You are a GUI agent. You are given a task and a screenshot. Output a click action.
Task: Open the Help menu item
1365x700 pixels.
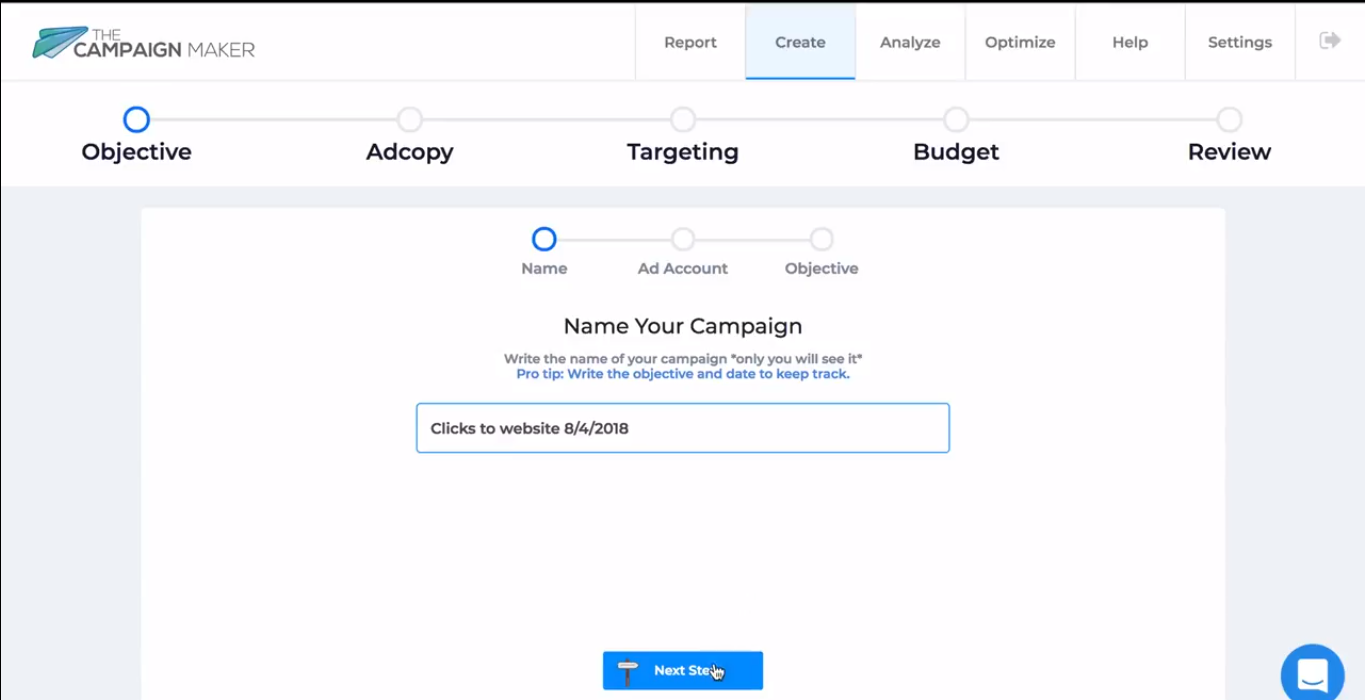(1129, 42)
